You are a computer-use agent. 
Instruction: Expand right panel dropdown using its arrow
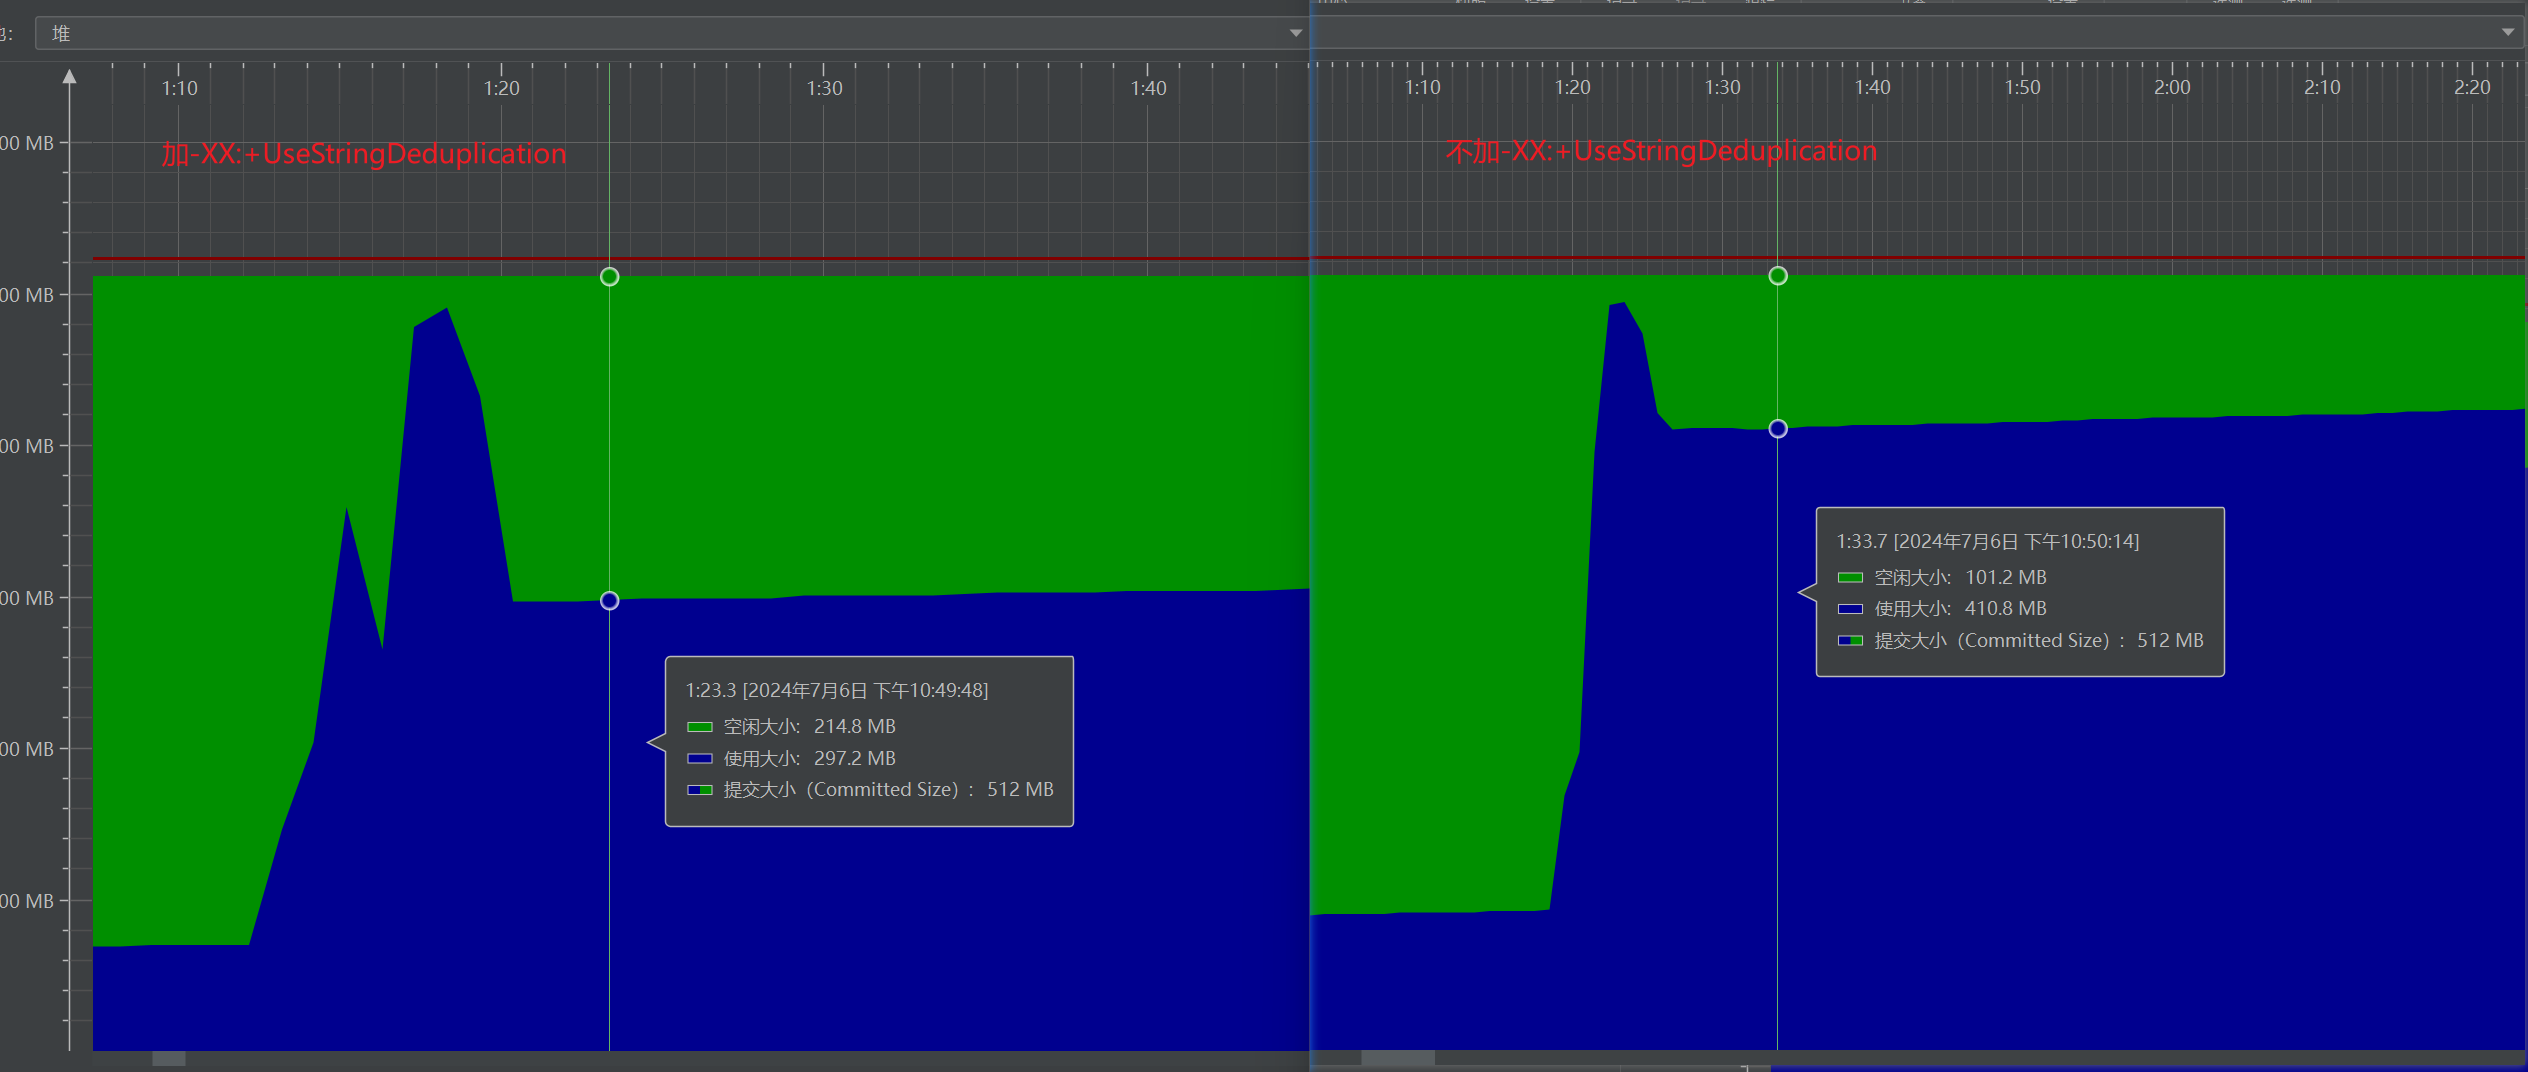2507,33
